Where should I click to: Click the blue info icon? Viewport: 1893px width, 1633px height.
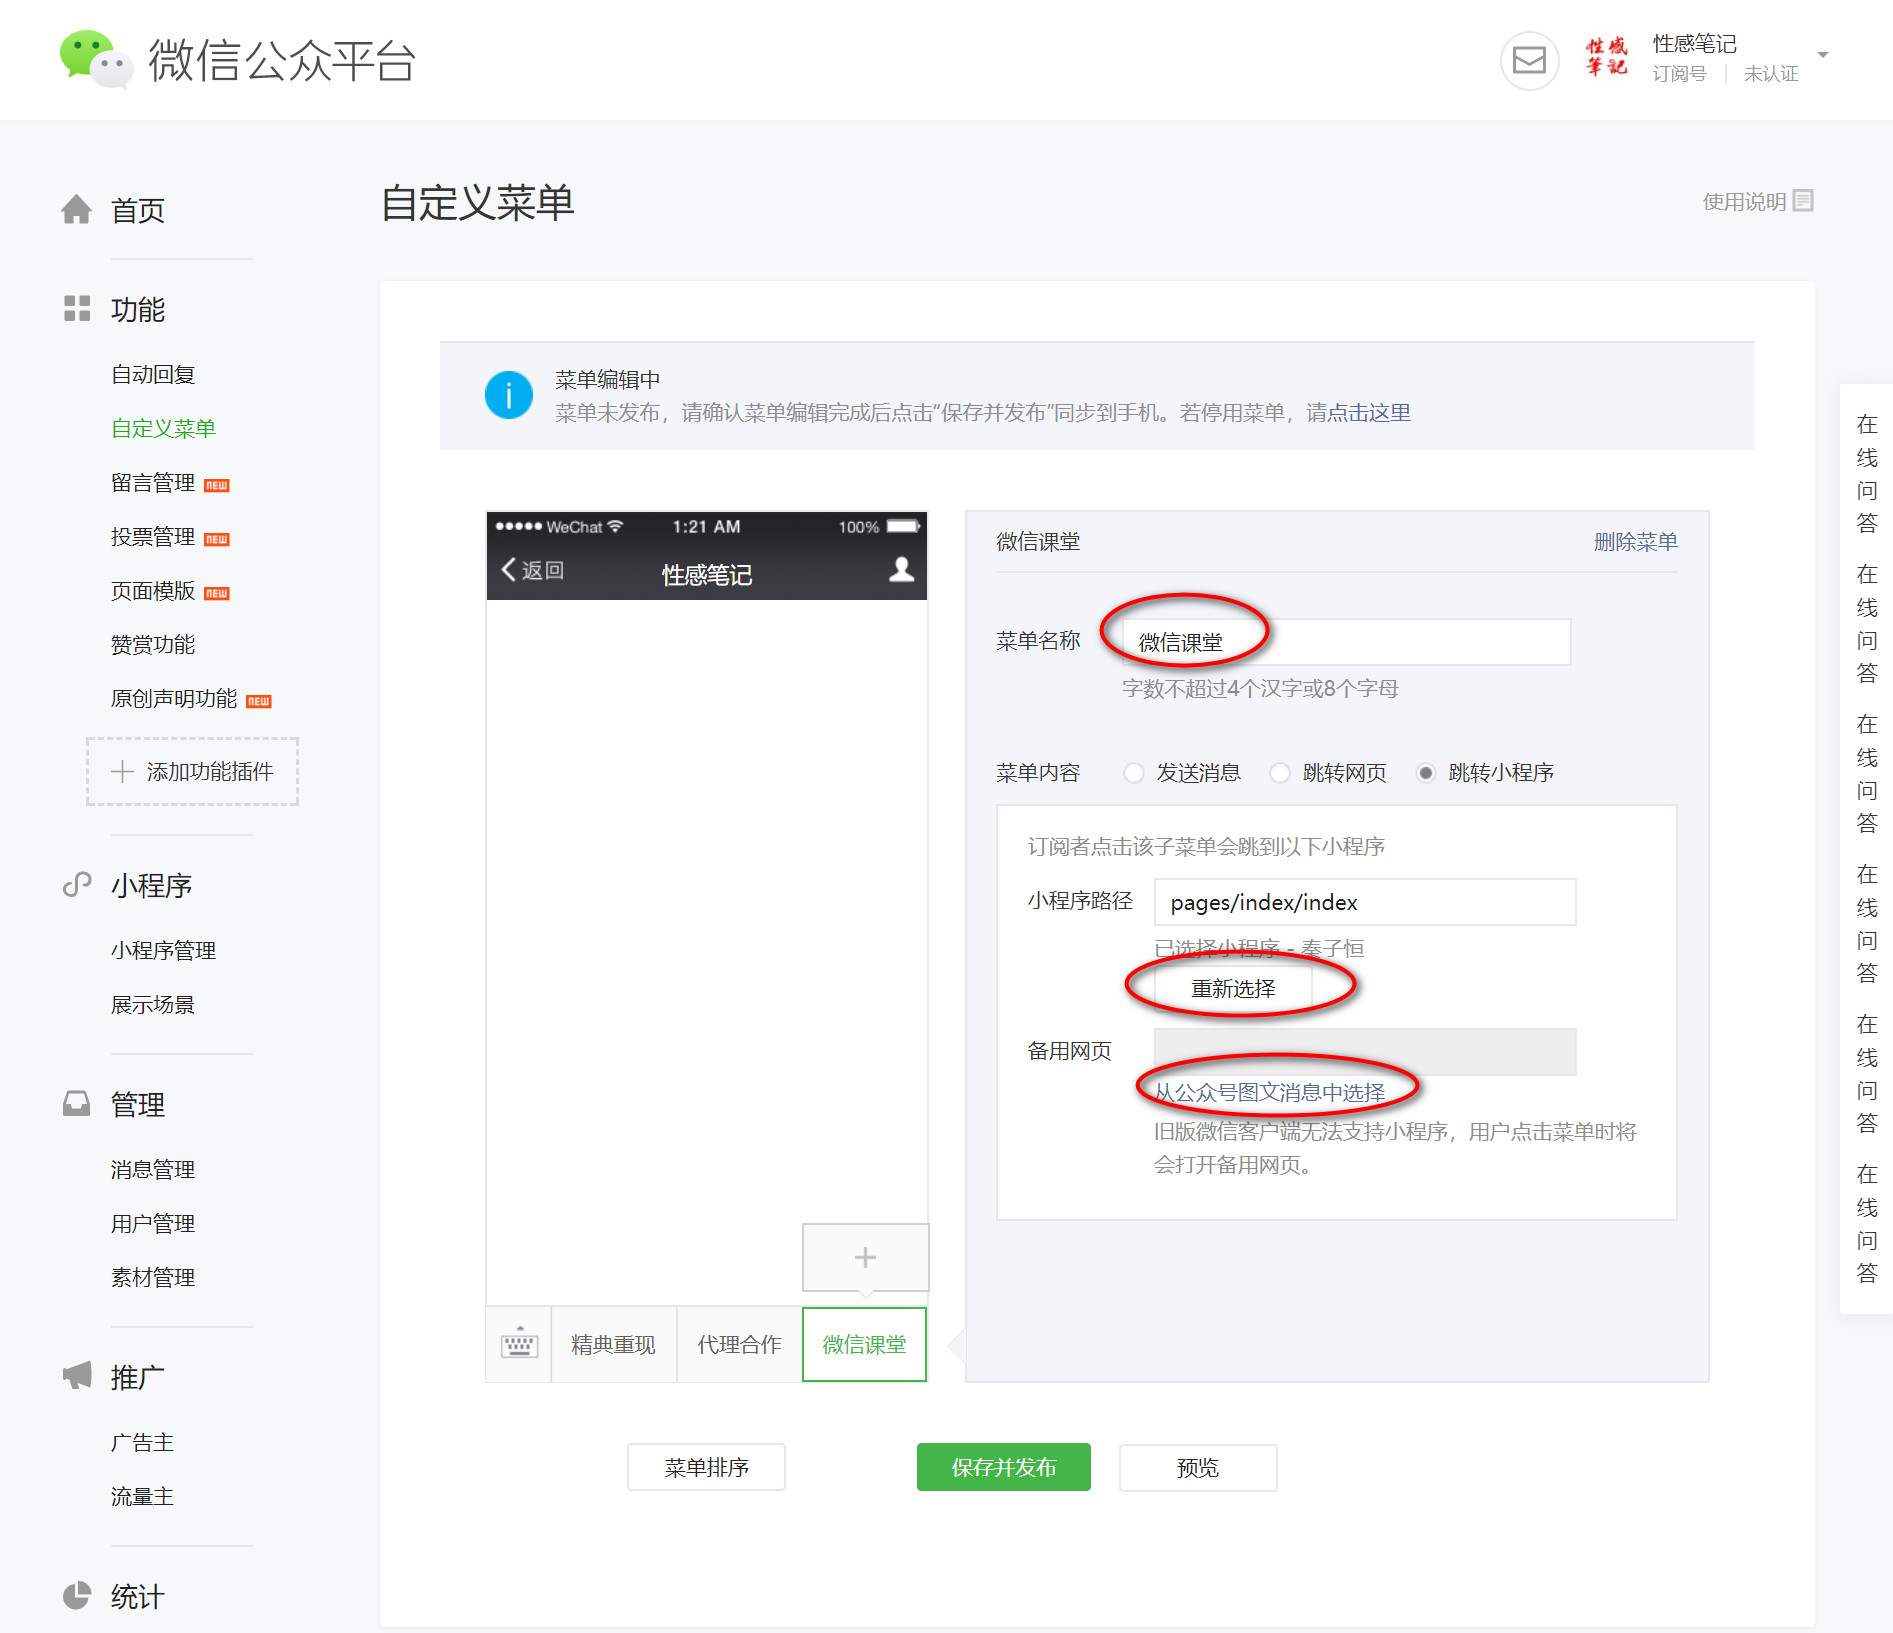click(509, 395)
